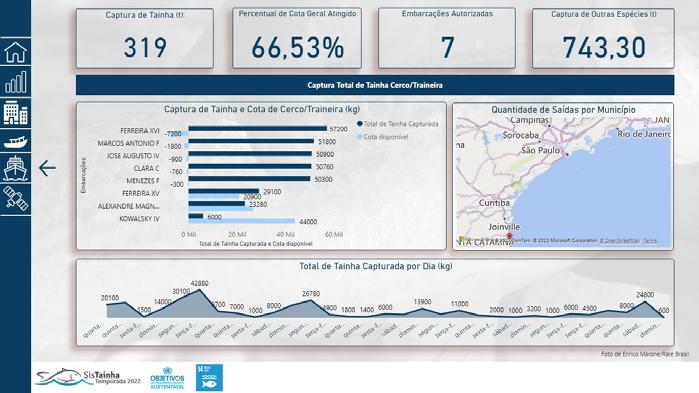
Task: Click the 42880 peak data label
Action: [x=199, y=283]
